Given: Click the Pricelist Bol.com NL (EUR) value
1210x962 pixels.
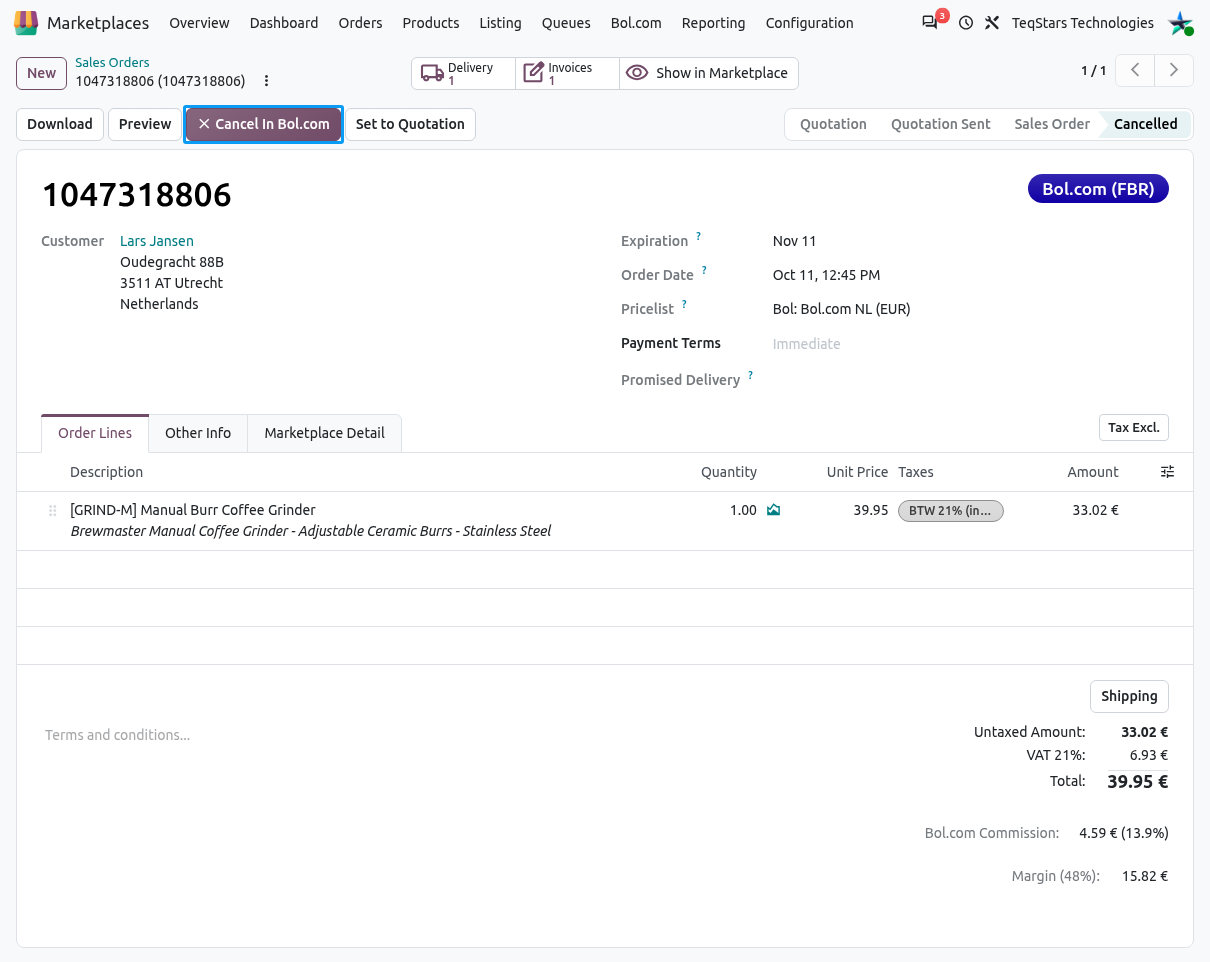Looking at the screenshot, I should tap(842, 309).
